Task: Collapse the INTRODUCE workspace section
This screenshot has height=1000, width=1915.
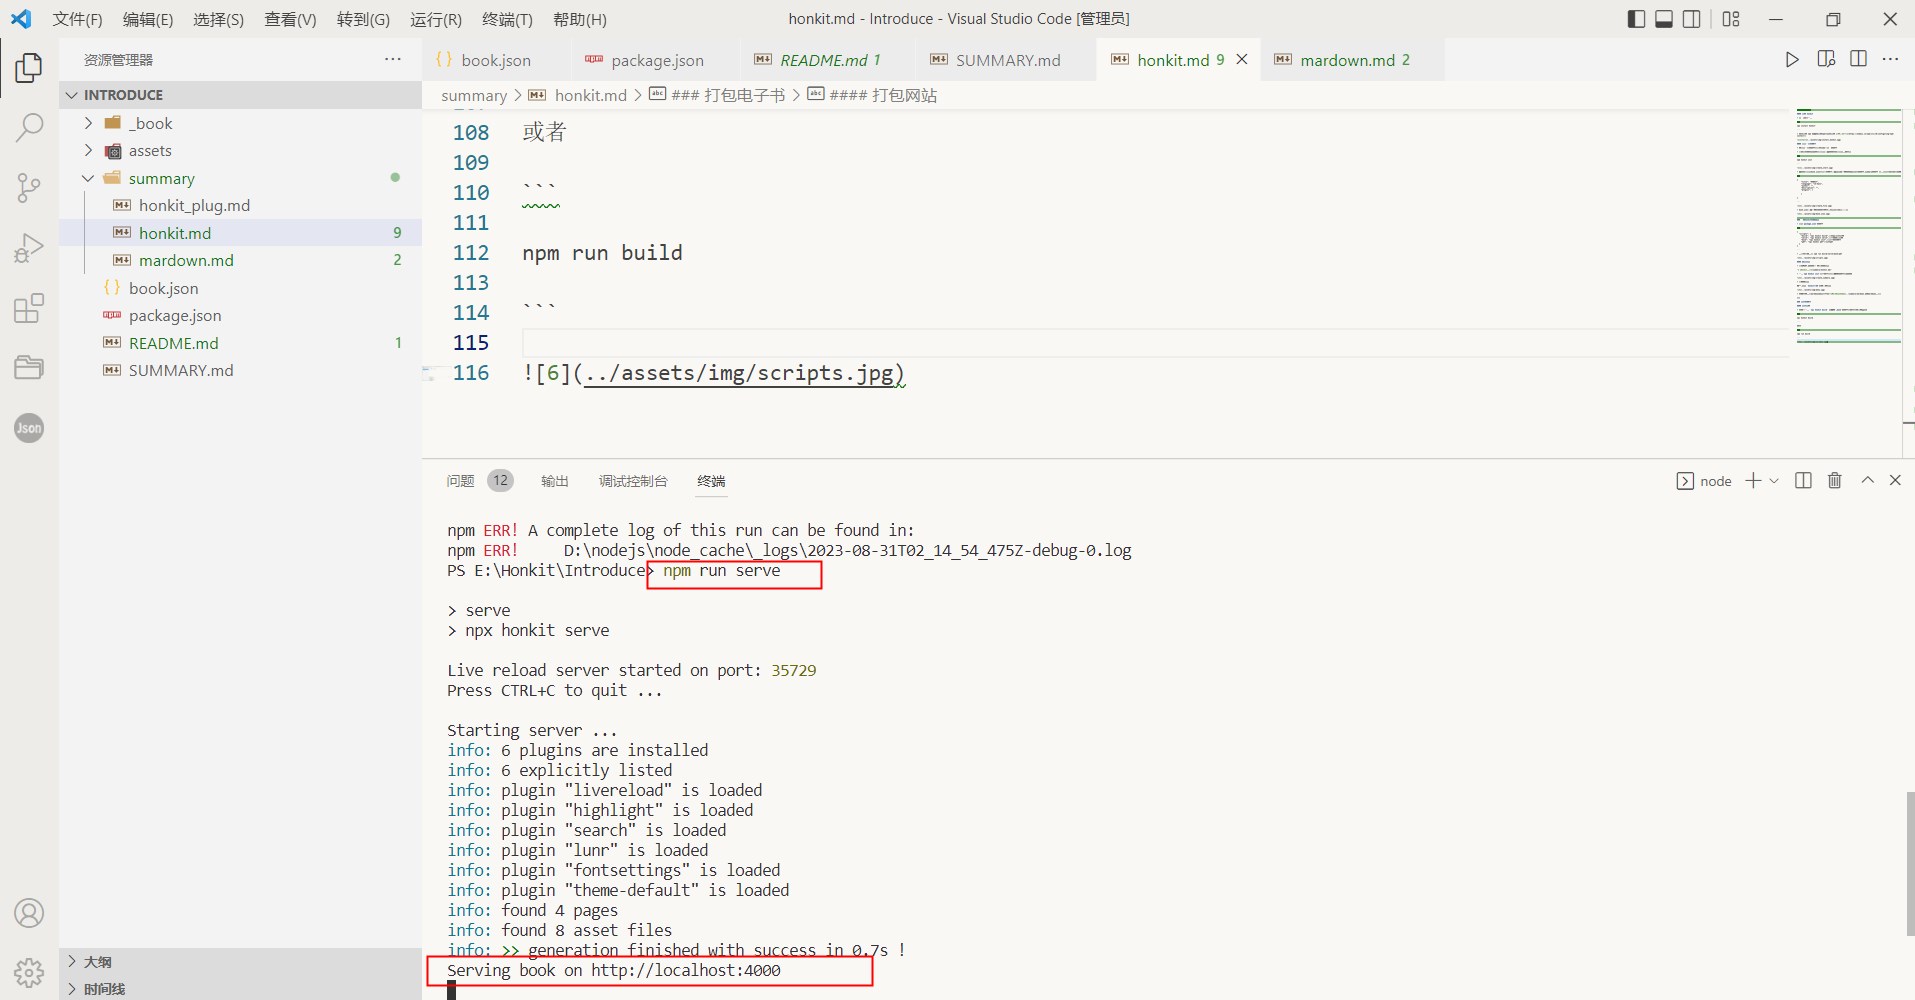Action: click(240, 95)
